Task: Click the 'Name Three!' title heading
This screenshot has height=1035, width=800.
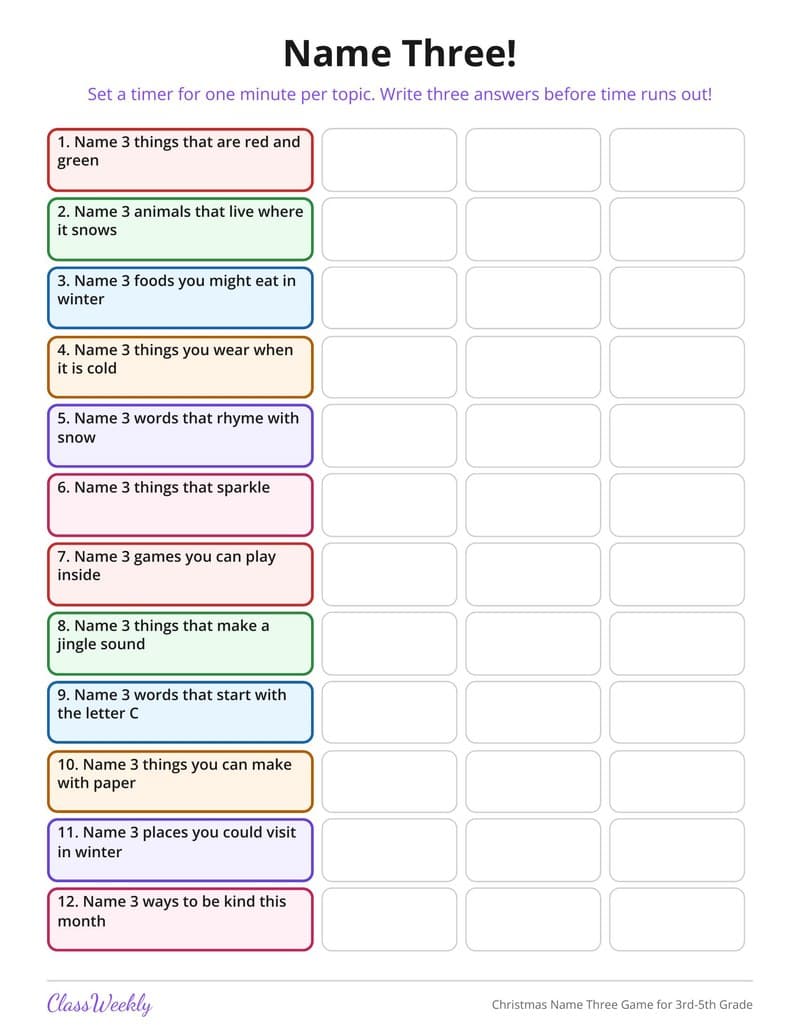Action: tap(400, 53)
